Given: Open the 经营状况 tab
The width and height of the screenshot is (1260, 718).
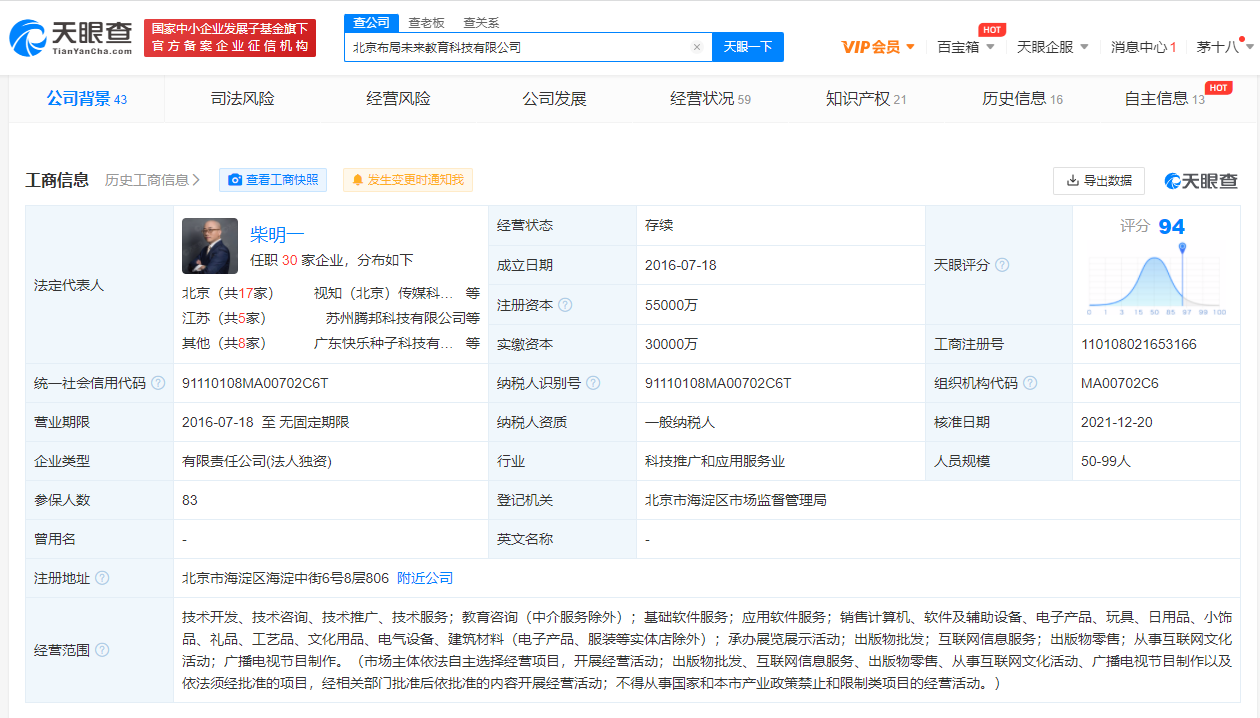Looking at the screenshot, I should coord(710,99).
